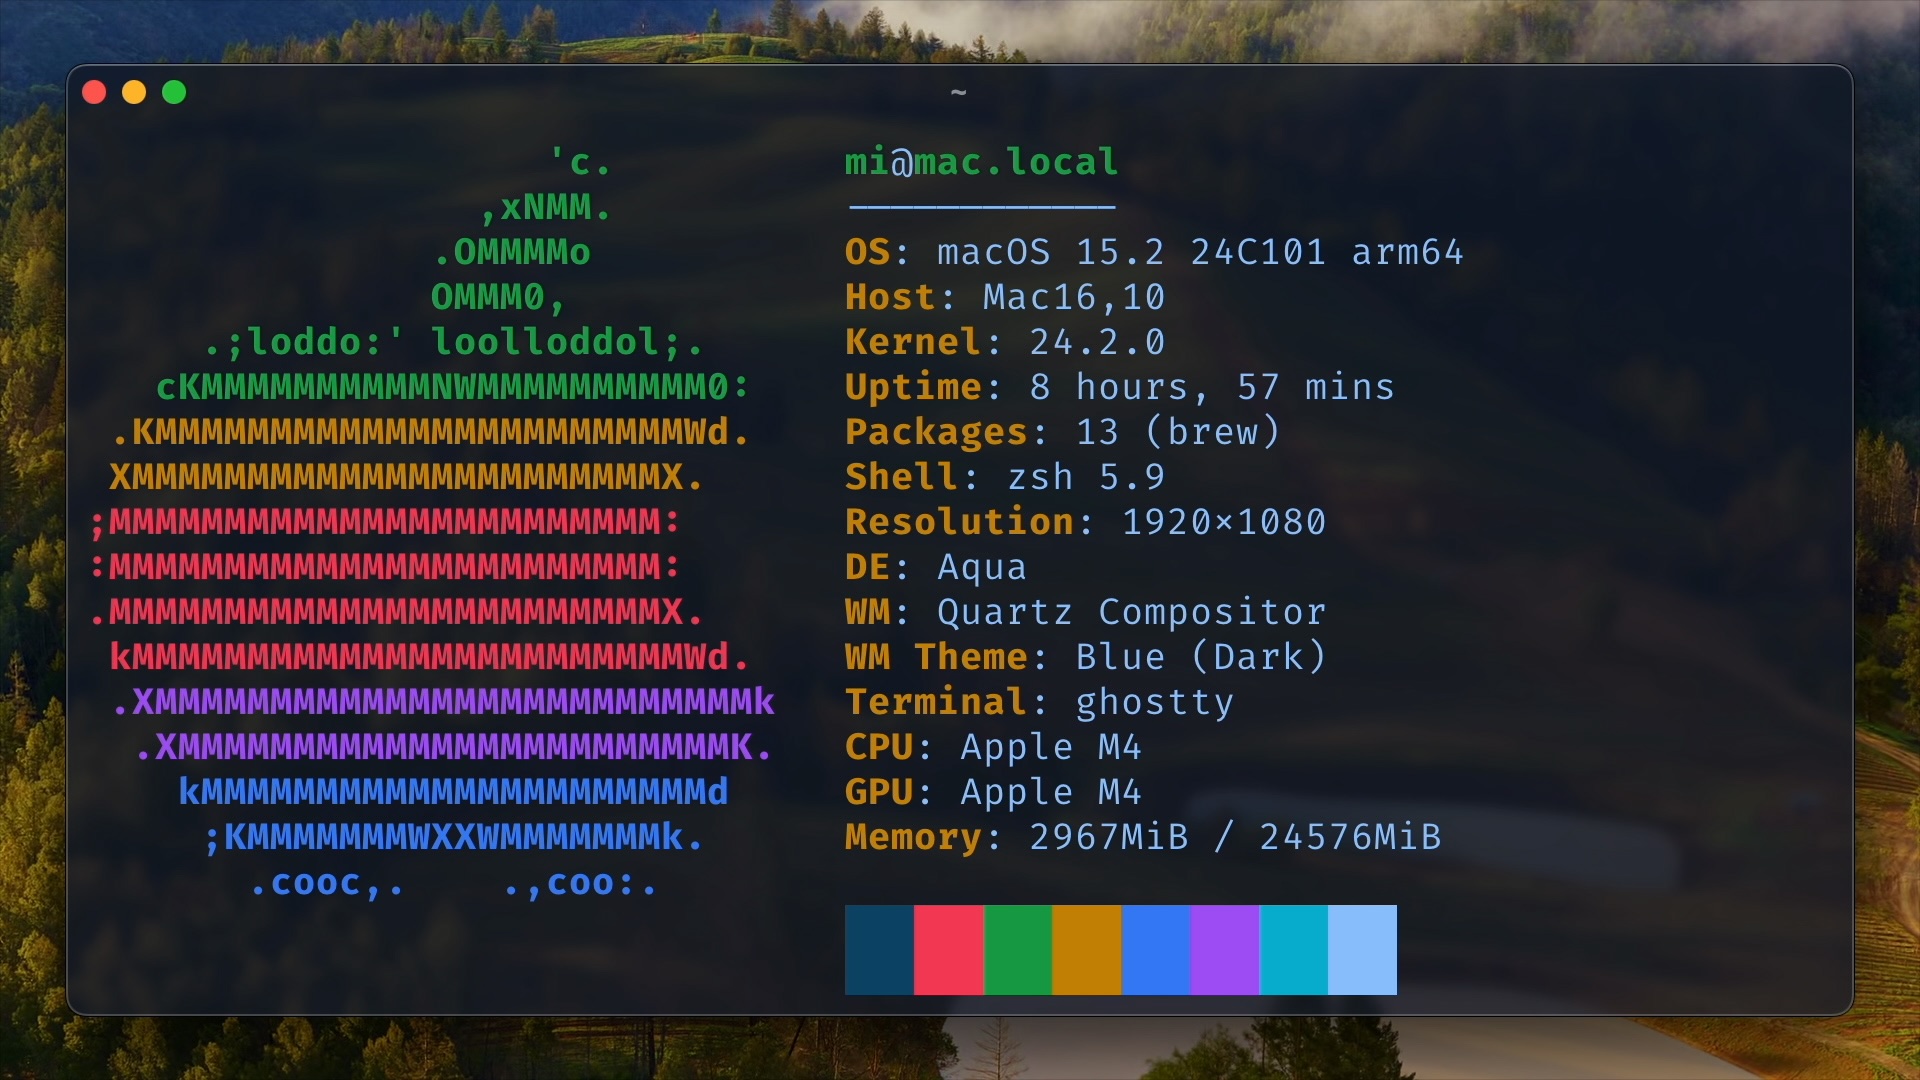Select the OS line 'macOS 15.2 24C101 arm64'

click(x=1200, y=252)
